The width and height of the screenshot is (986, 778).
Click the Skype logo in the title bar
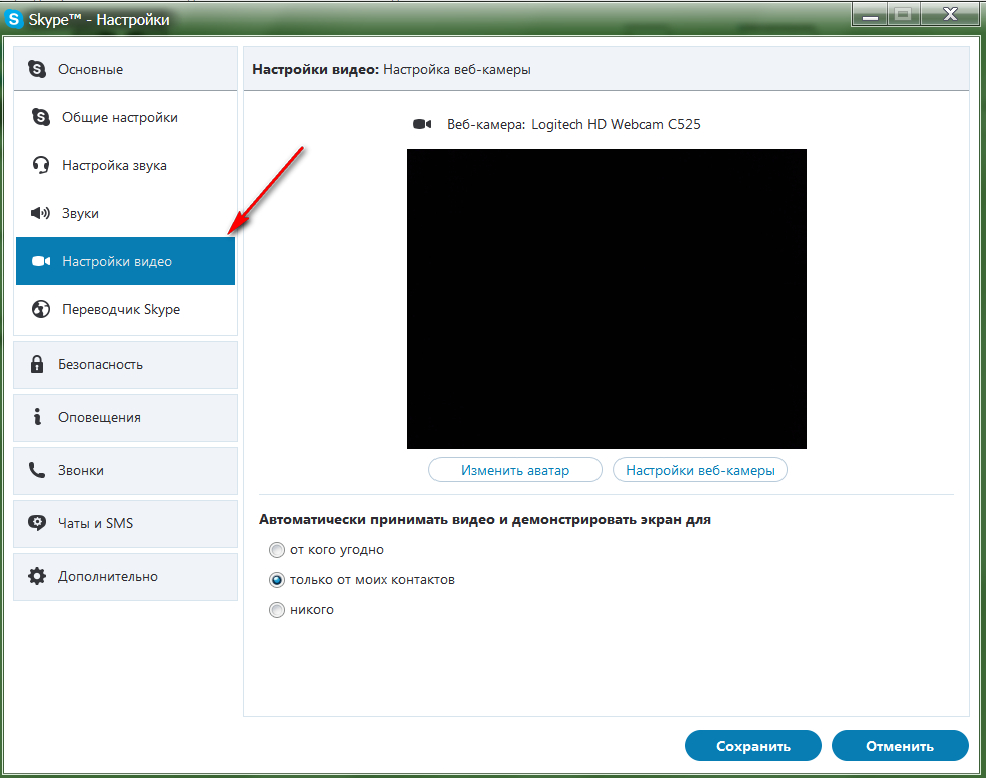13,19
